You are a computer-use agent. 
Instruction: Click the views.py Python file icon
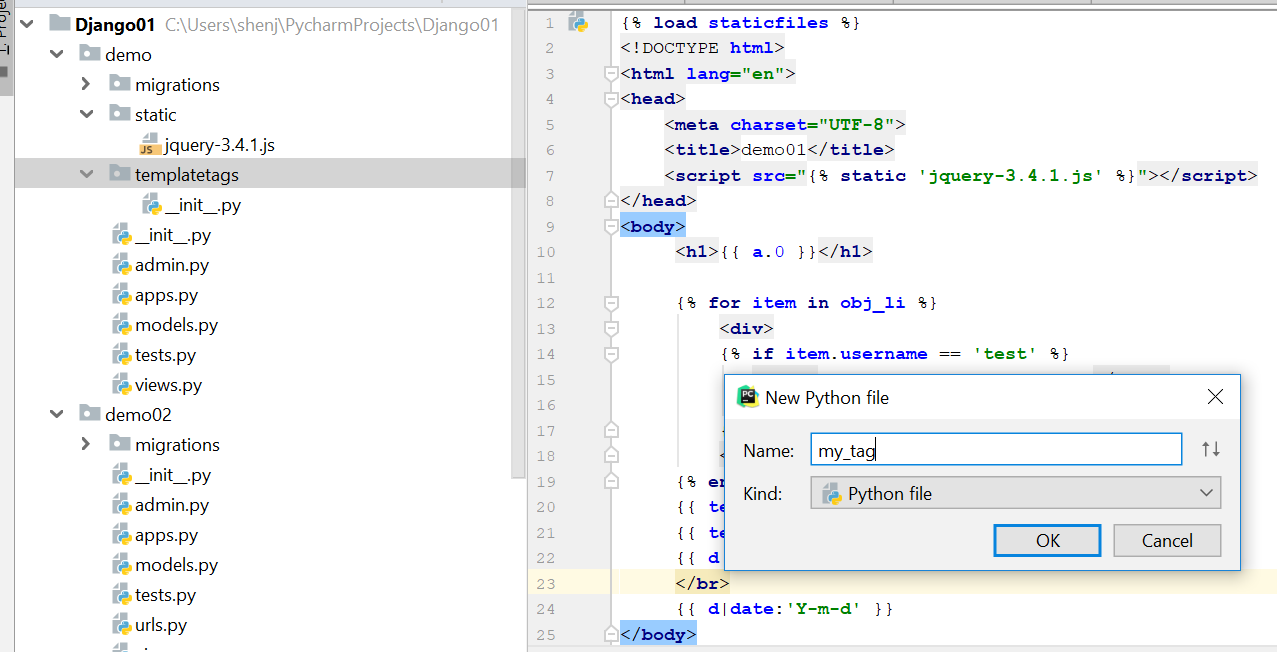(x=121, y=385)
